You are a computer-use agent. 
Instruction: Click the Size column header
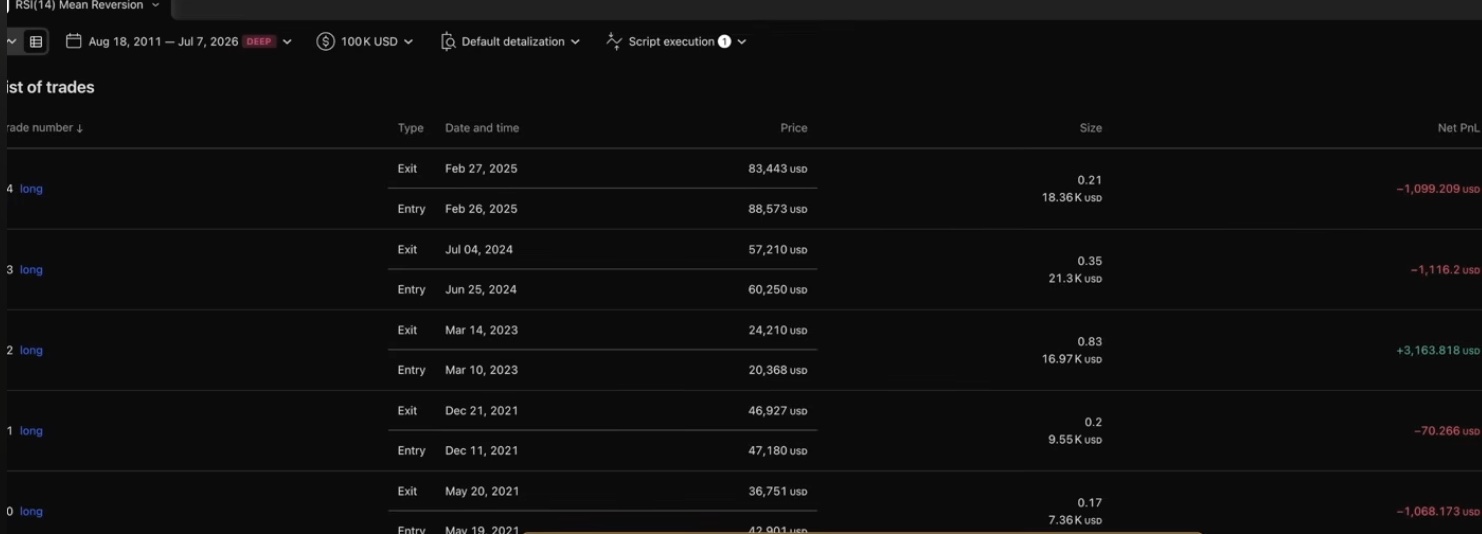point(1091,128)
